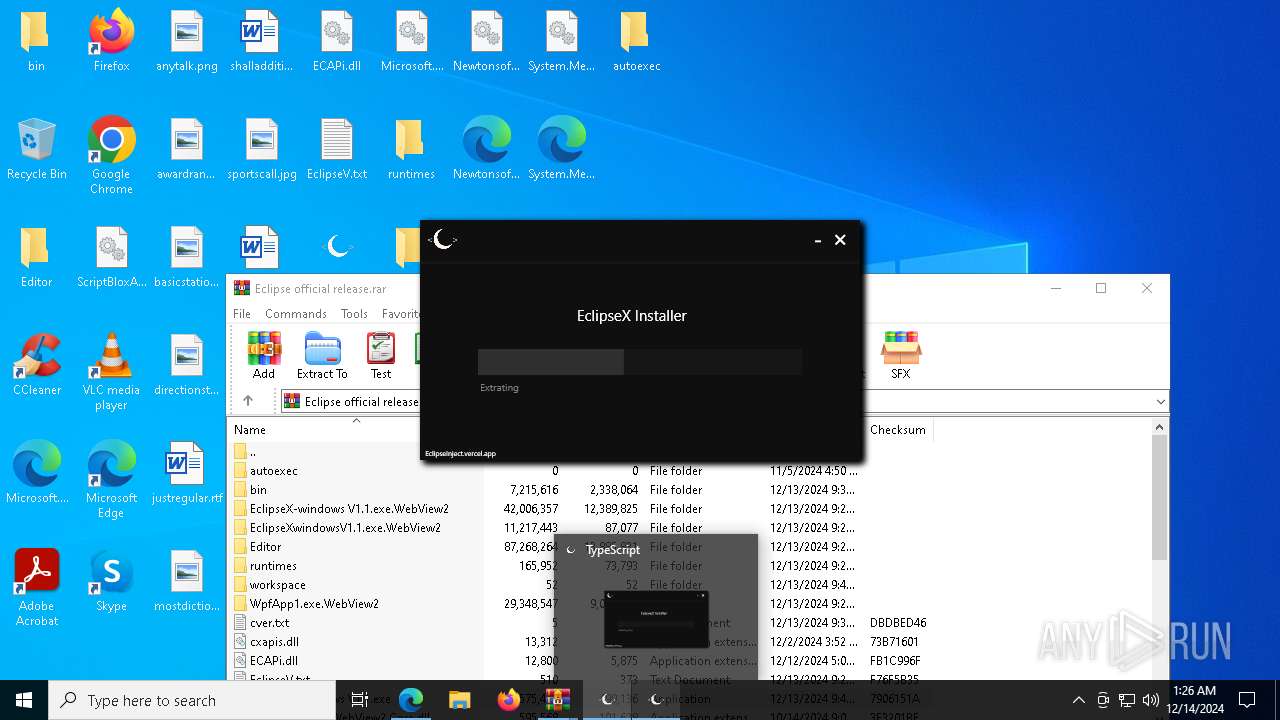The image size is (1280, 720).
Task: Open the Commands menu in WinRAR
Action: pyautogui.click(x=296, y=314)
